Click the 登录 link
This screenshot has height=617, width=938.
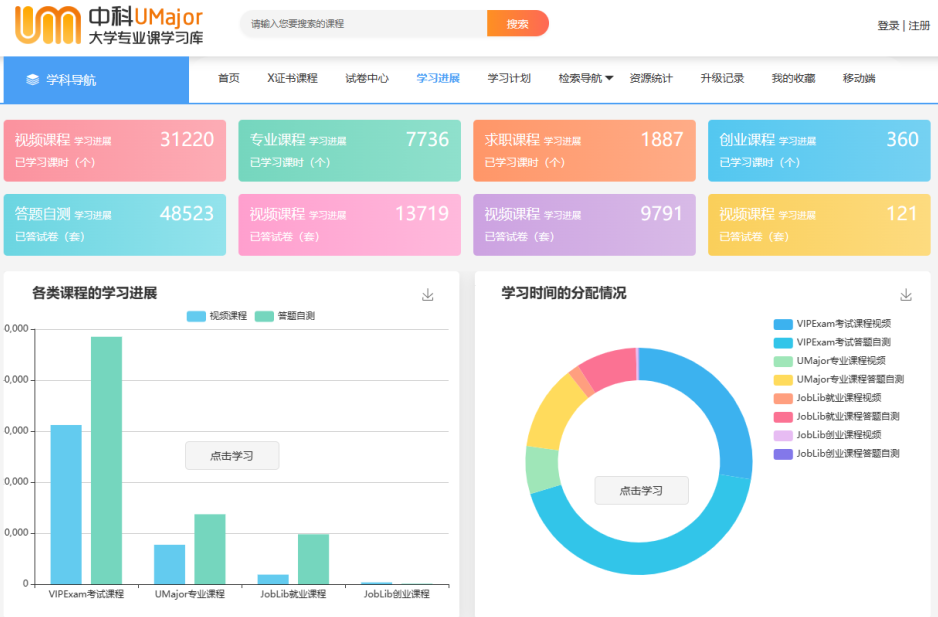(888, 26)
